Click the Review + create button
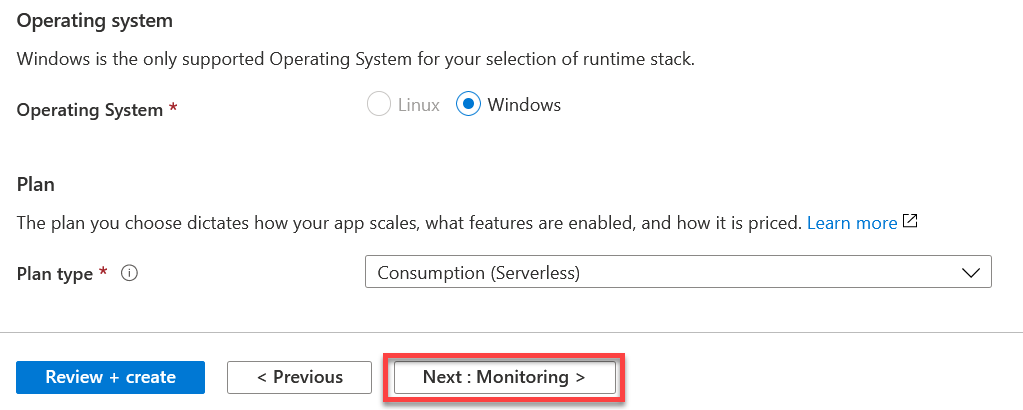Screen dimensions: 1023x410 coord(110,377)
